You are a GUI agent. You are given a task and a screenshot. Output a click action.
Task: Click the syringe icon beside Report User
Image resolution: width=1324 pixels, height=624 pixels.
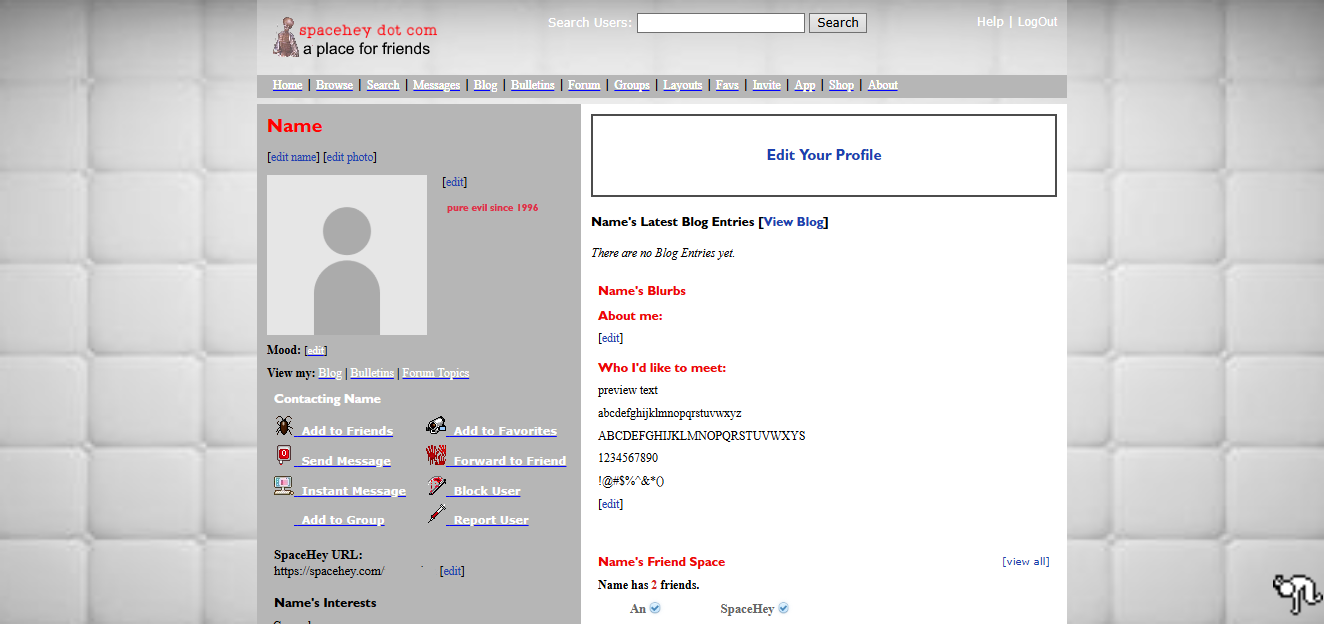click(x=436, y=515)
